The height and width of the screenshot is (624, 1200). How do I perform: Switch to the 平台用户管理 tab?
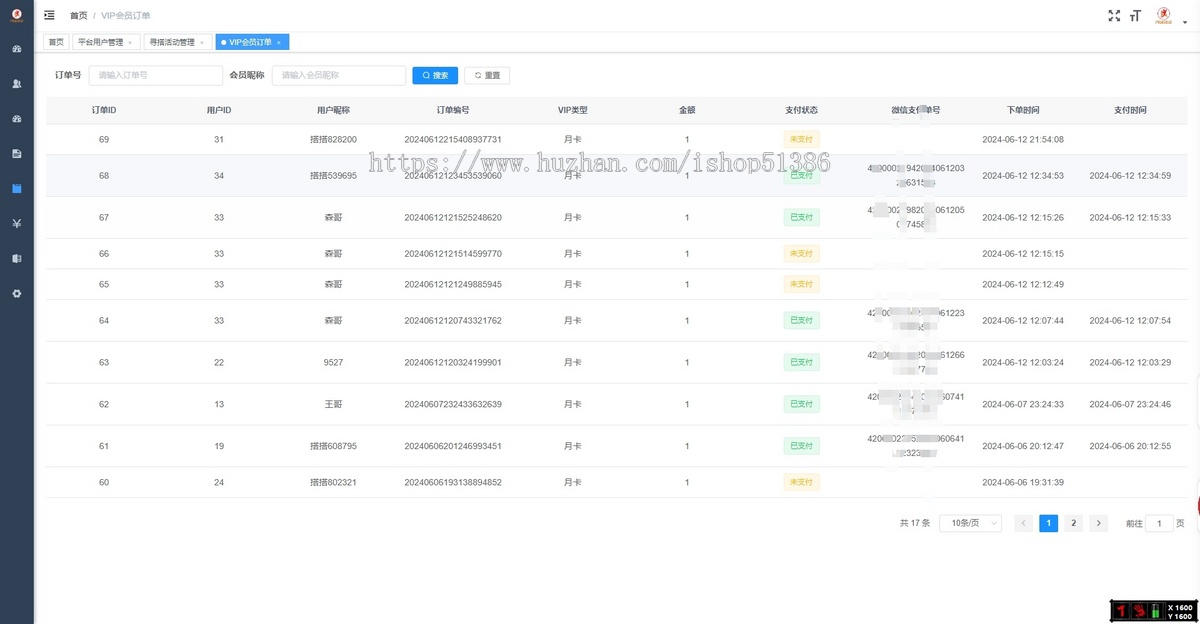105,42
